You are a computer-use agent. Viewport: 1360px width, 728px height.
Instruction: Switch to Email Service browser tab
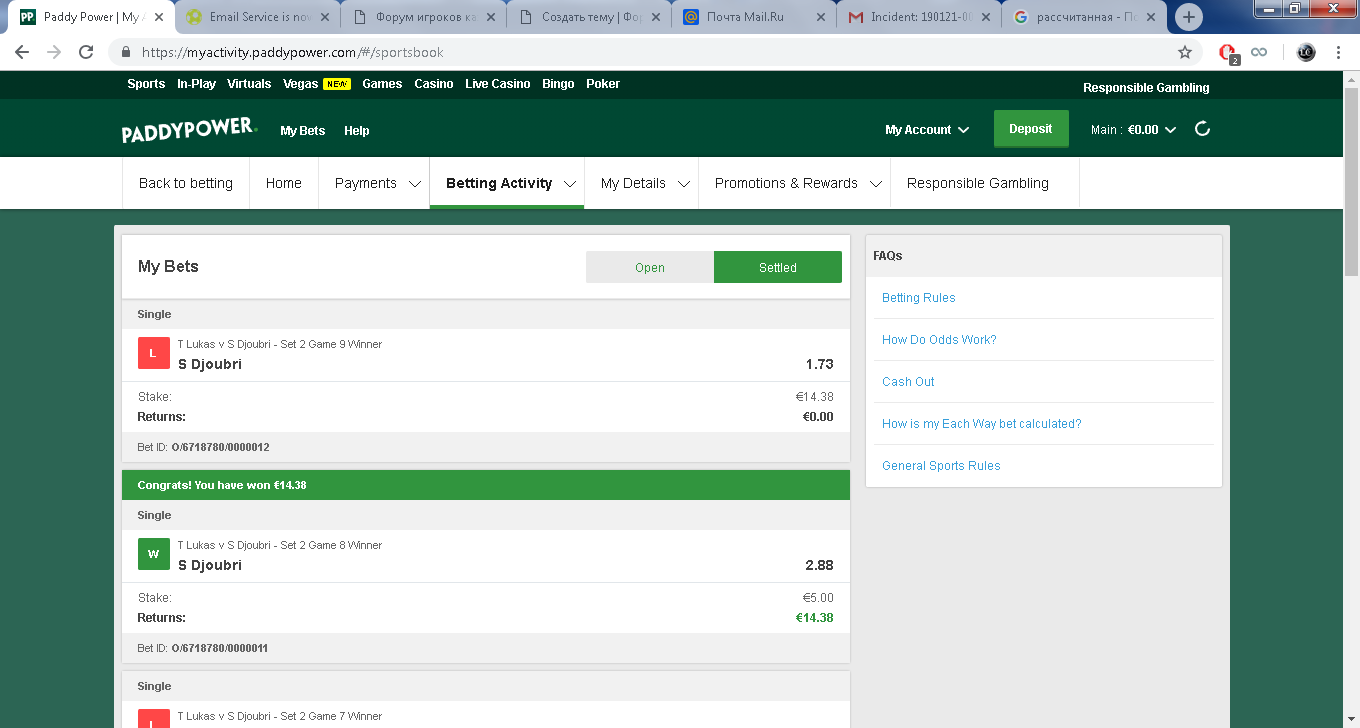(258, 17)
